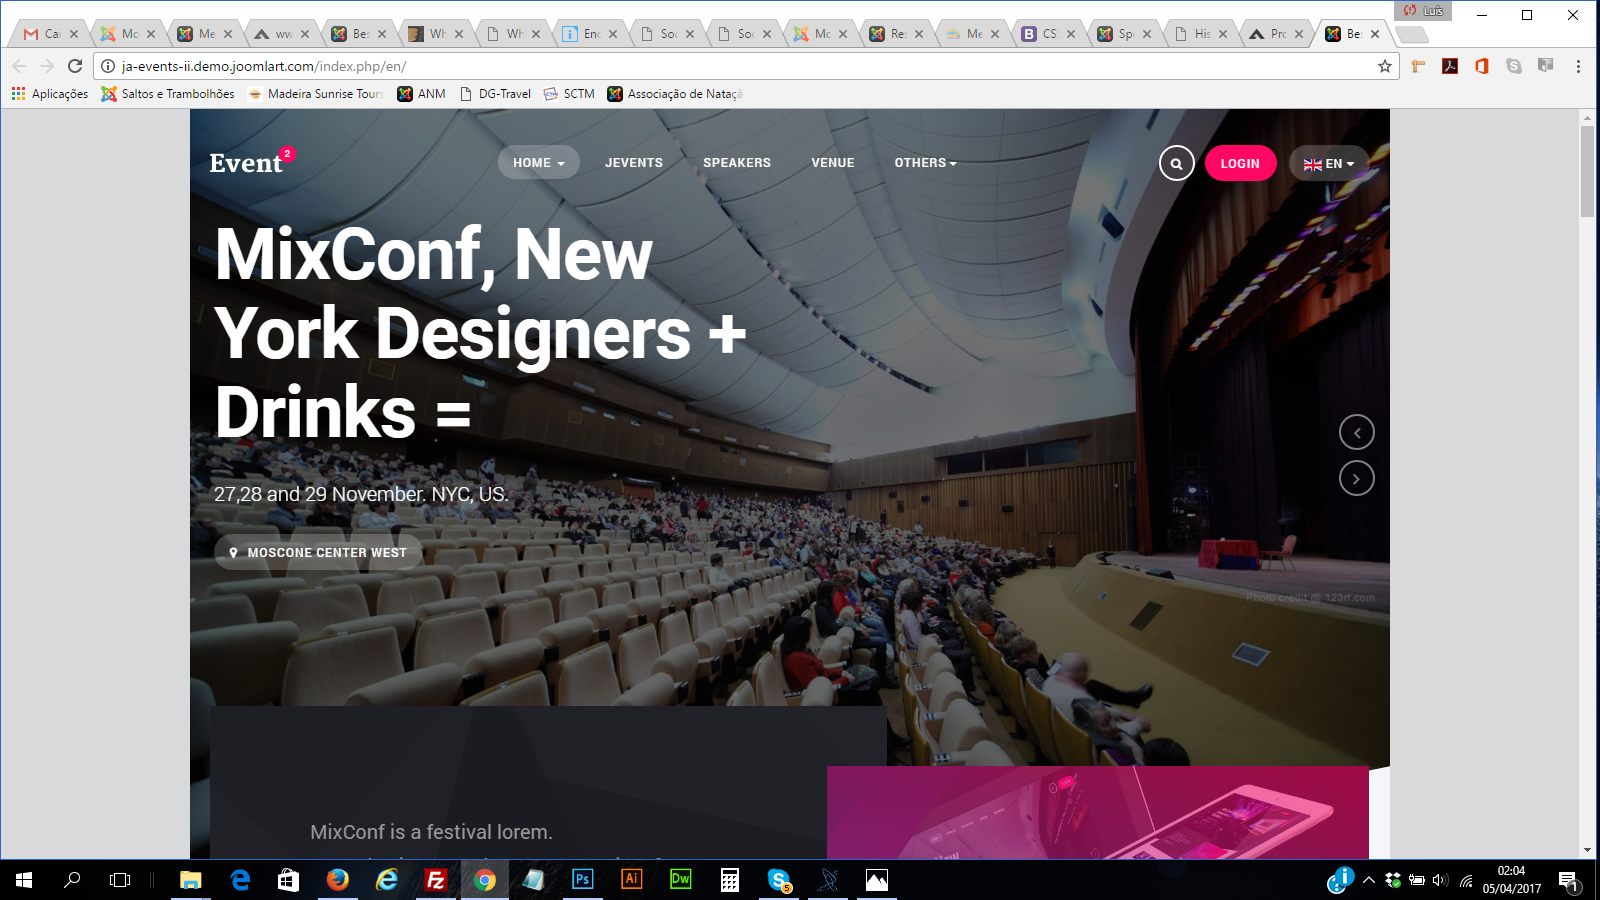Click the pink promo image thumbnail
The width and height of the screenshot is (1600, 900).
tap(1098, 812)
